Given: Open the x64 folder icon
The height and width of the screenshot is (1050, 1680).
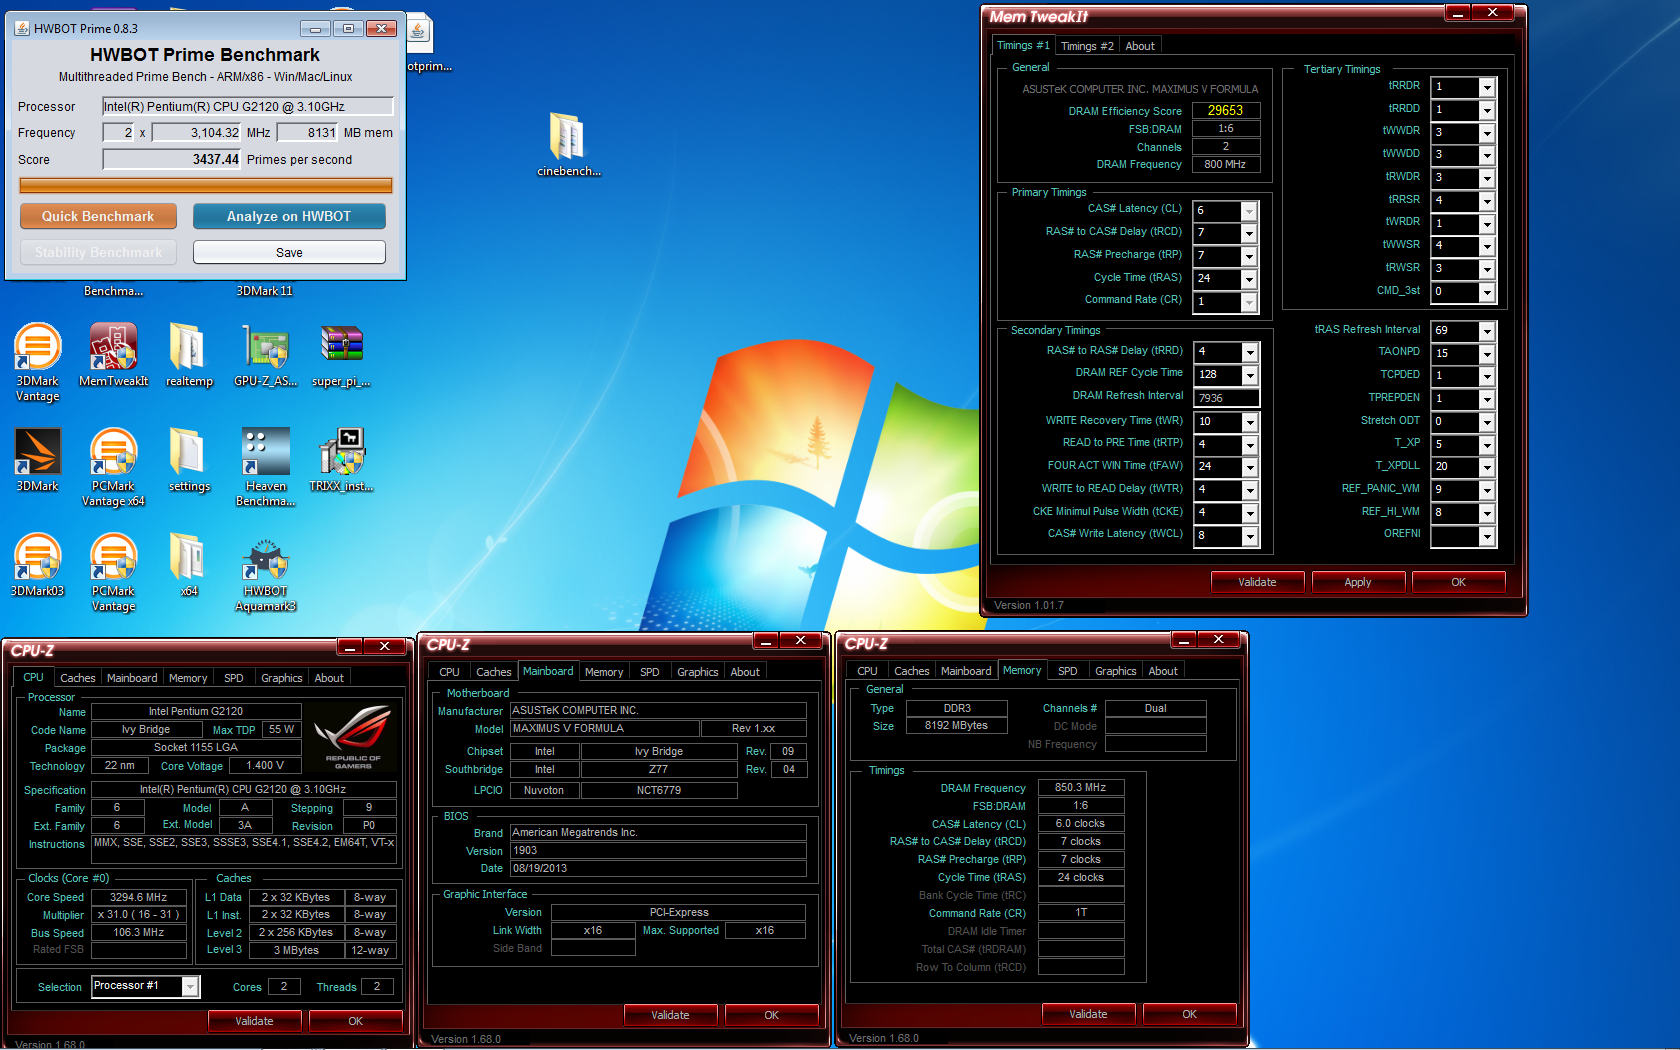Looking at the screenshot, I should pos(189,565).
